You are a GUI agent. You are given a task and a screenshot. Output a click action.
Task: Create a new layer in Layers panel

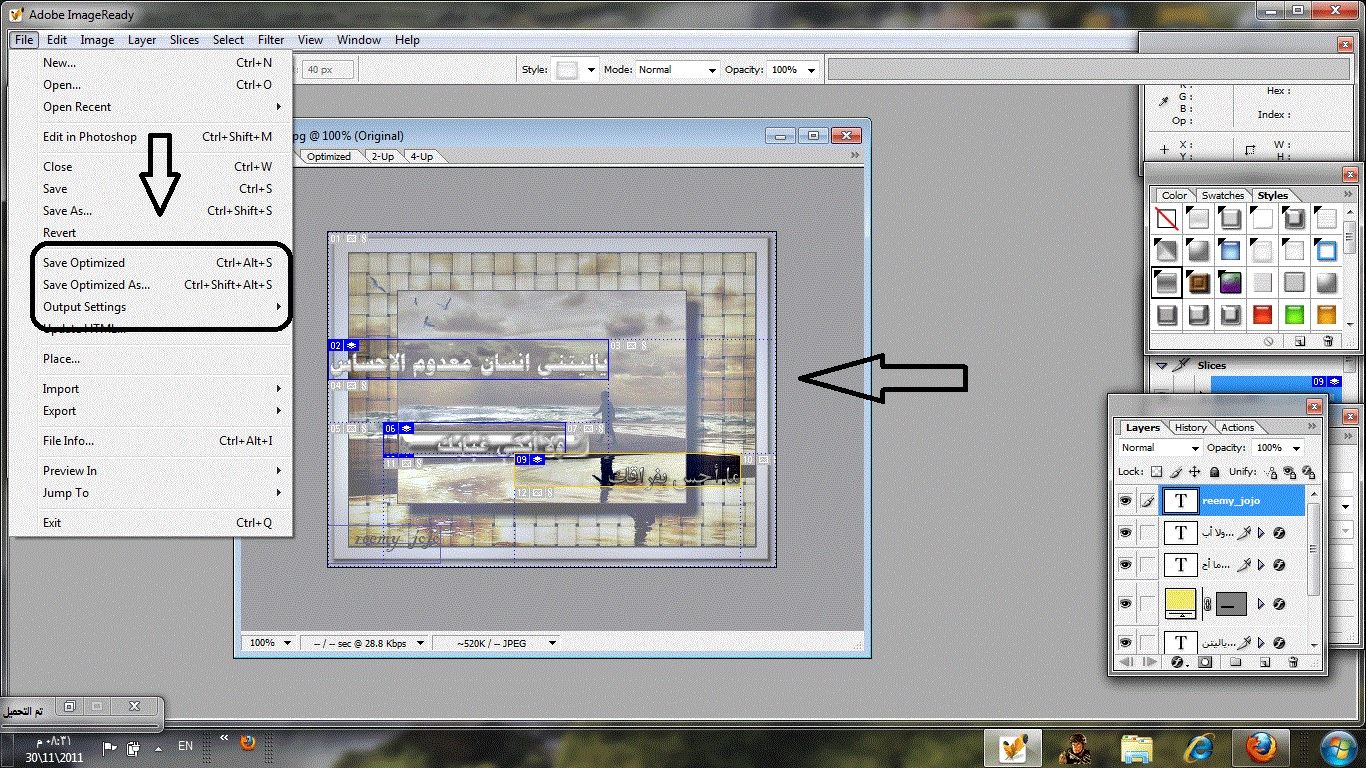(x=1264, y=662)
